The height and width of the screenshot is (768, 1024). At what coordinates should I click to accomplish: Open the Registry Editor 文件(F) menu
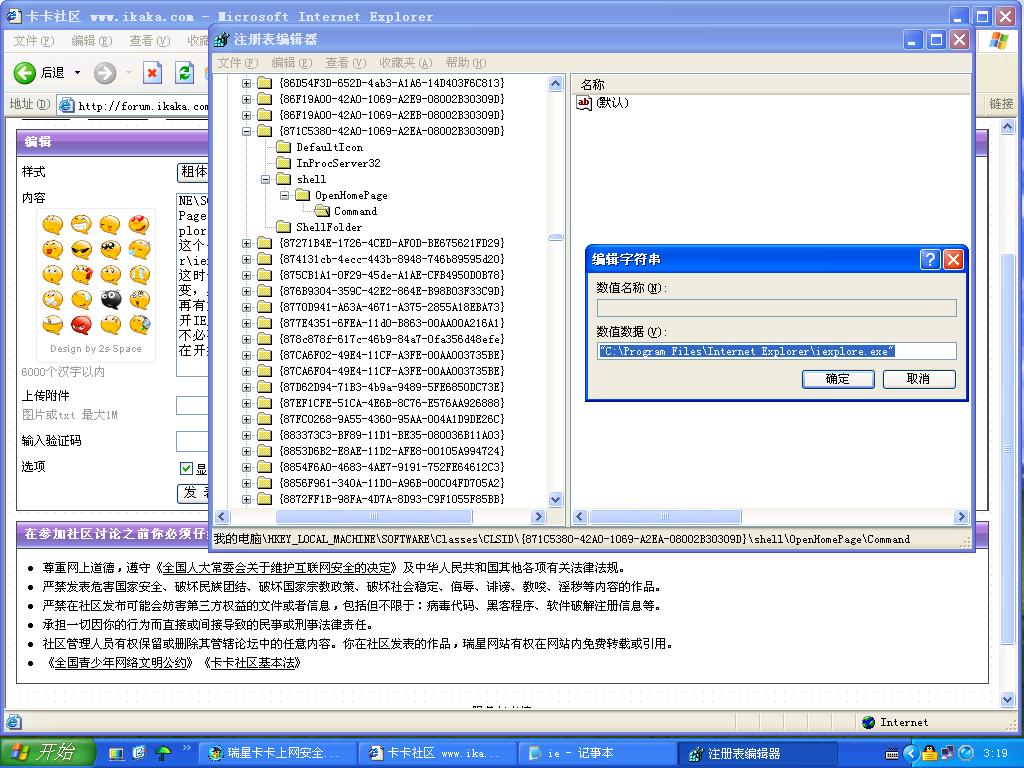pyautogui.click(x=238, y=63)
